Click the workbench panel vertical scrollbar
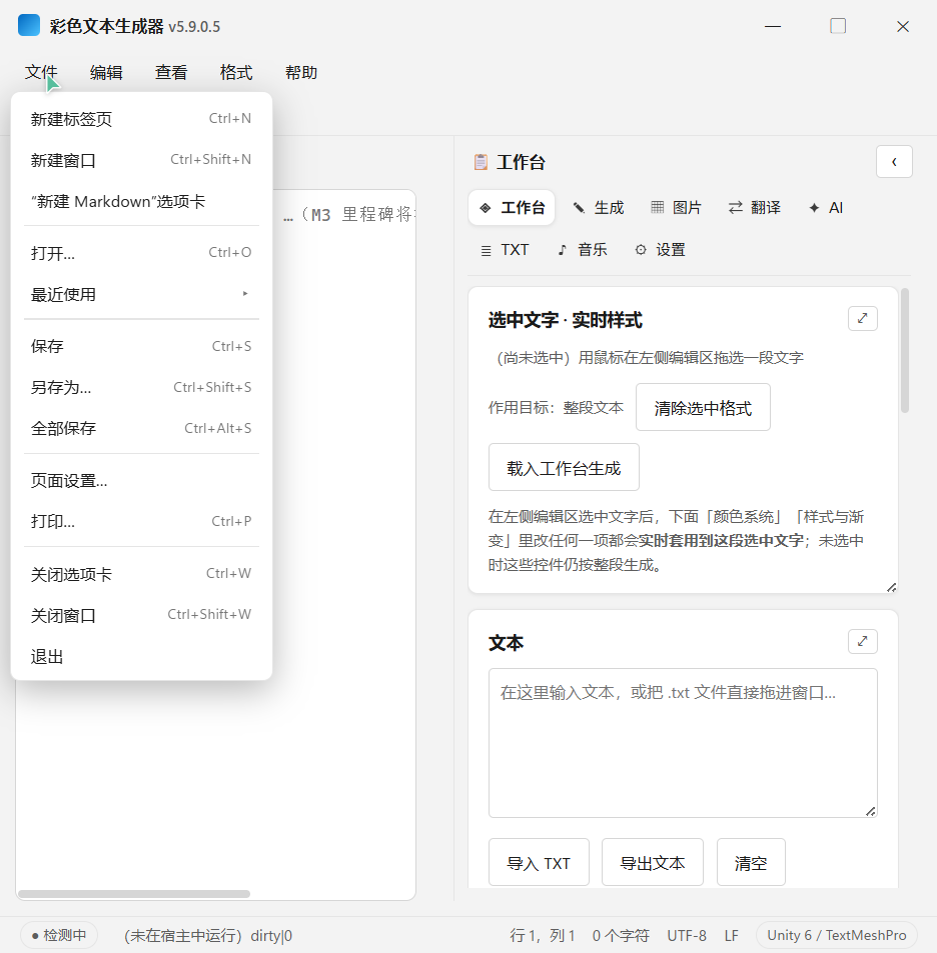This screenshot has height=953, width=937. click(905, 351)
